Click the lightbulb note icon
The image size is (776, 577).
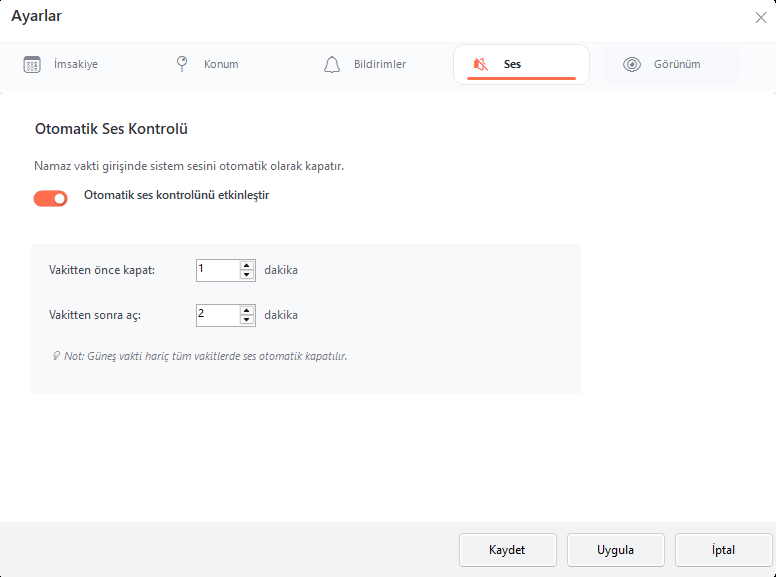(56, 356)
